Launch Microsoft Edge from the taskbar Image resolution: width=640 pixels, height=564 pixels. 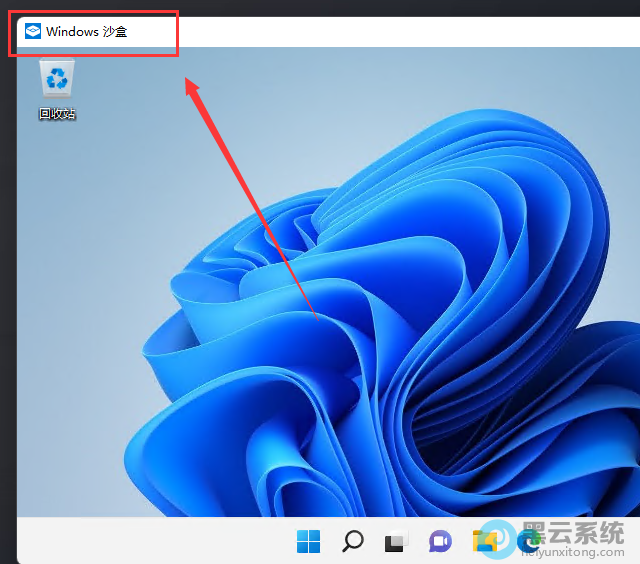pos(527,542)
